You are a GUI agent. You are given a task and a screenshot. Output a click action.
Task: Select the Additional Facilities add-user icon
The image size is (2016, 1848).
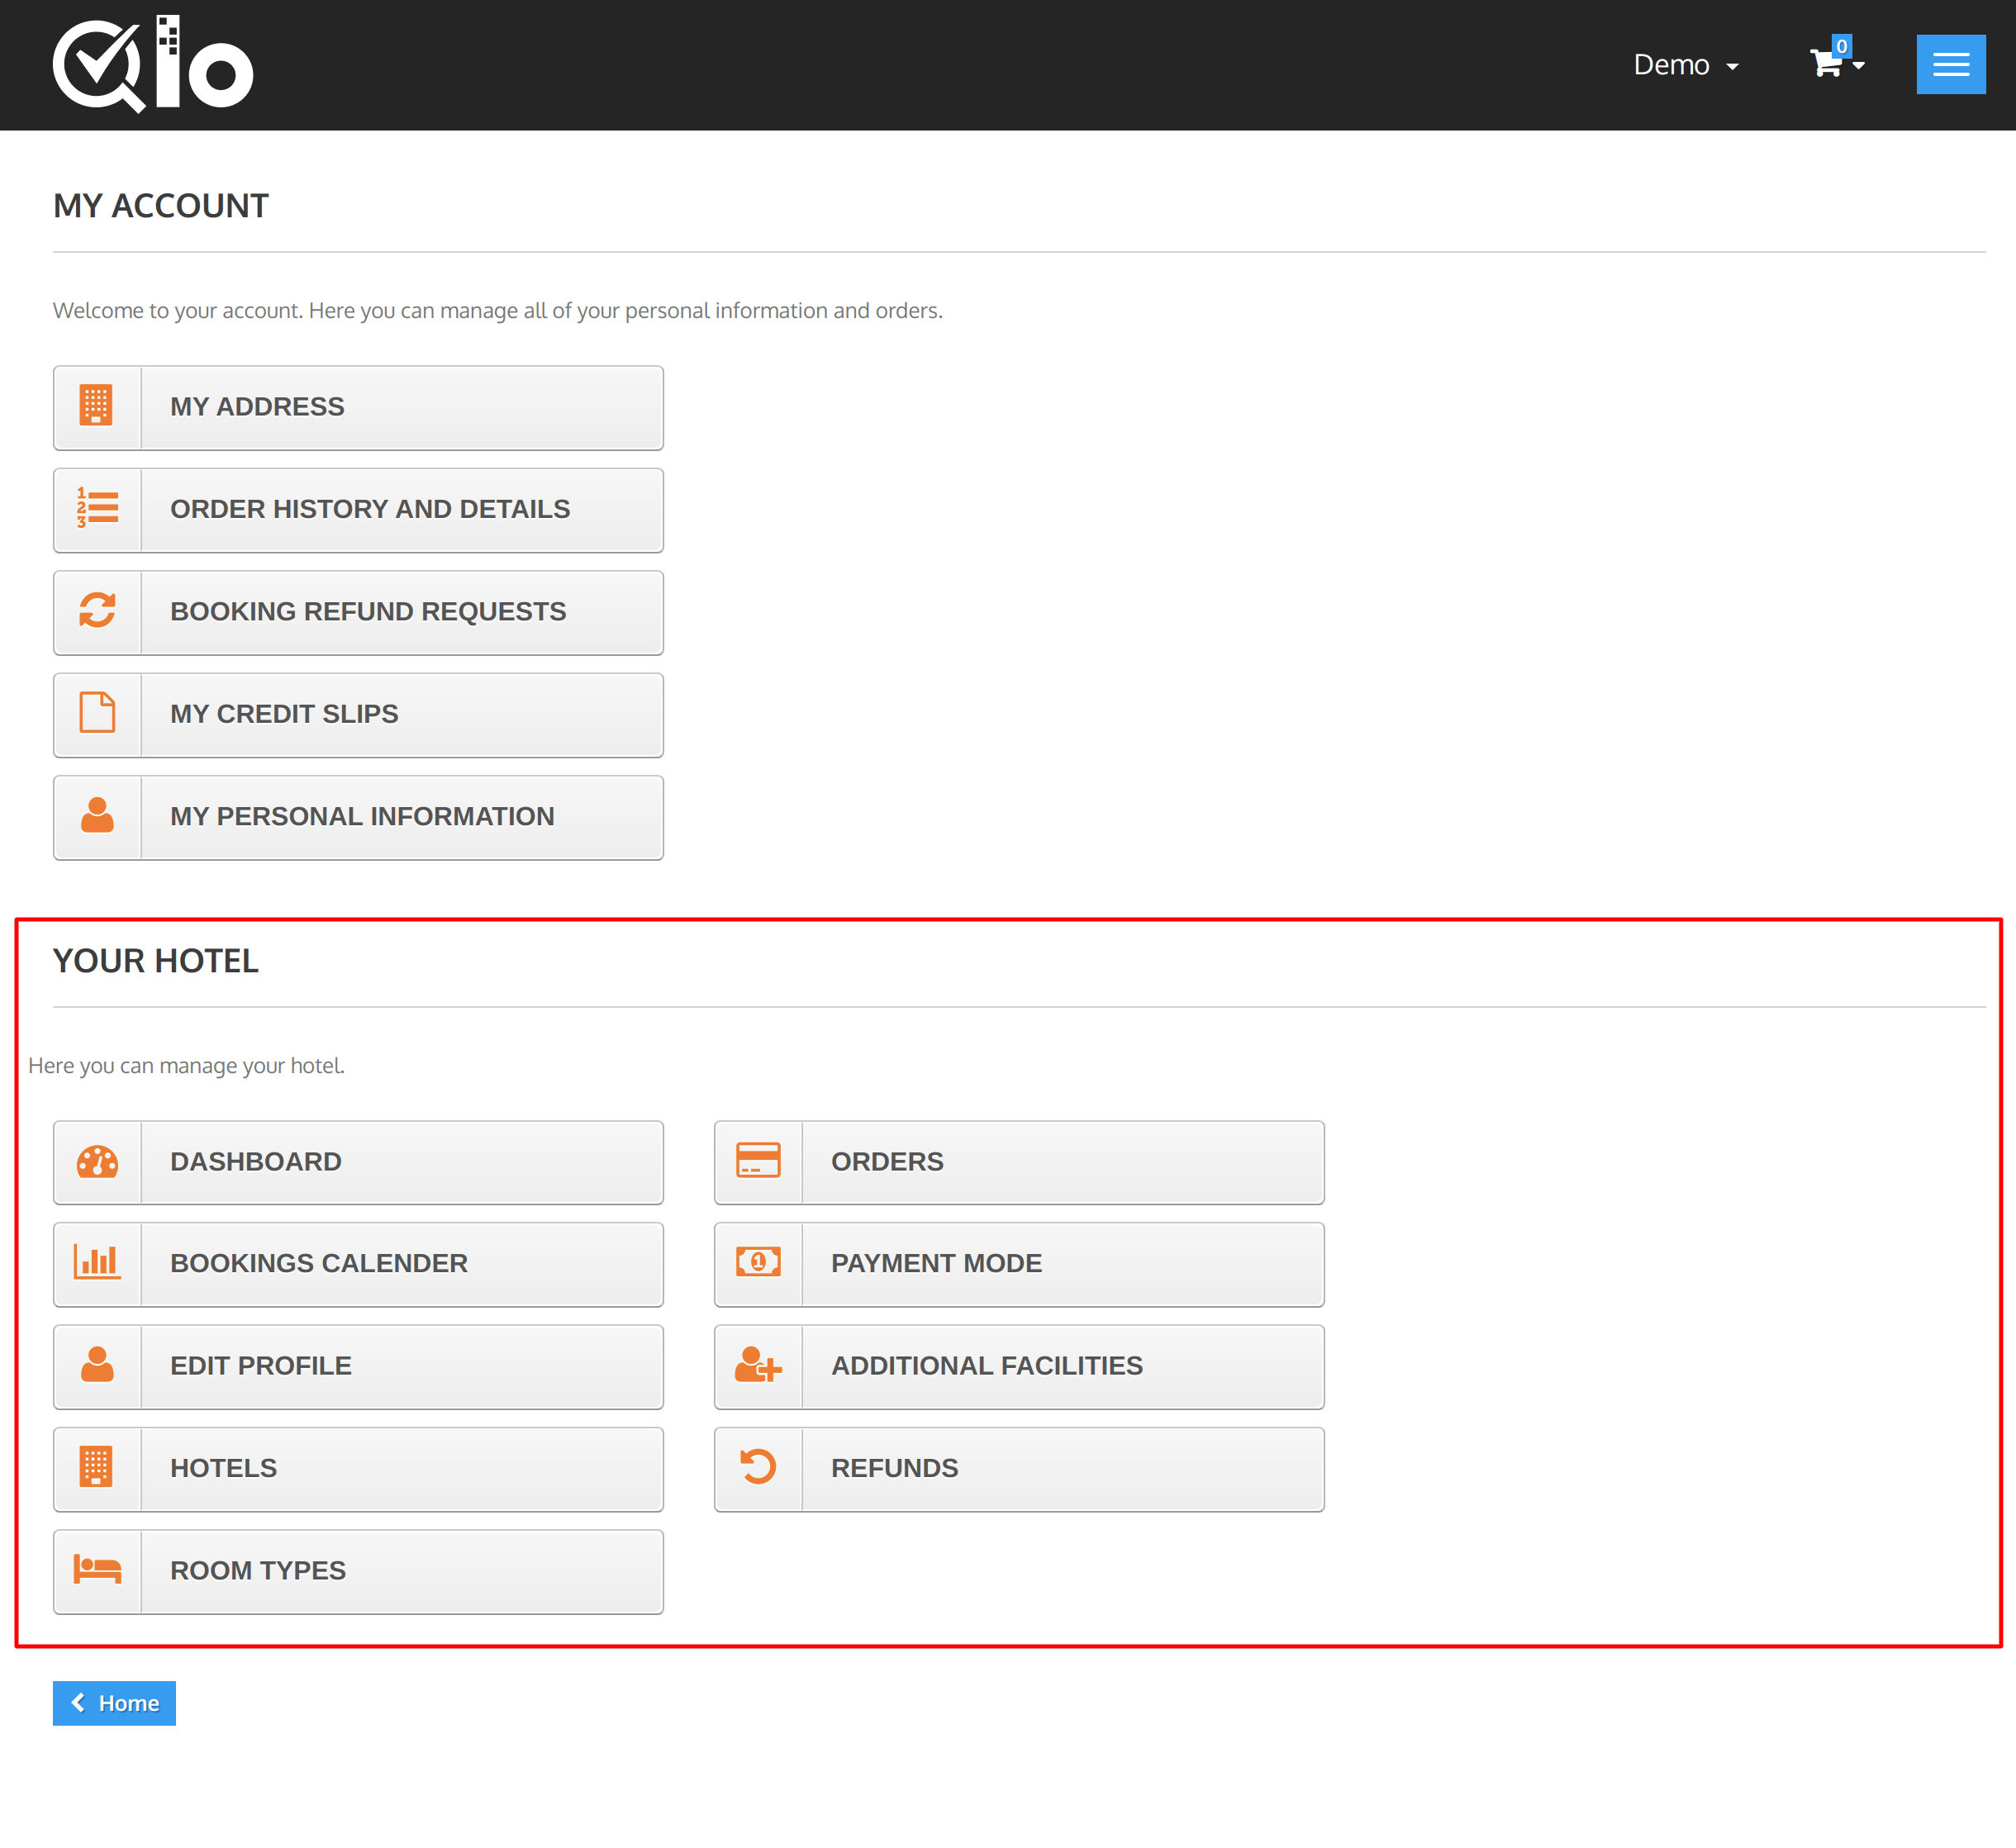click(x=758, y=1366)
